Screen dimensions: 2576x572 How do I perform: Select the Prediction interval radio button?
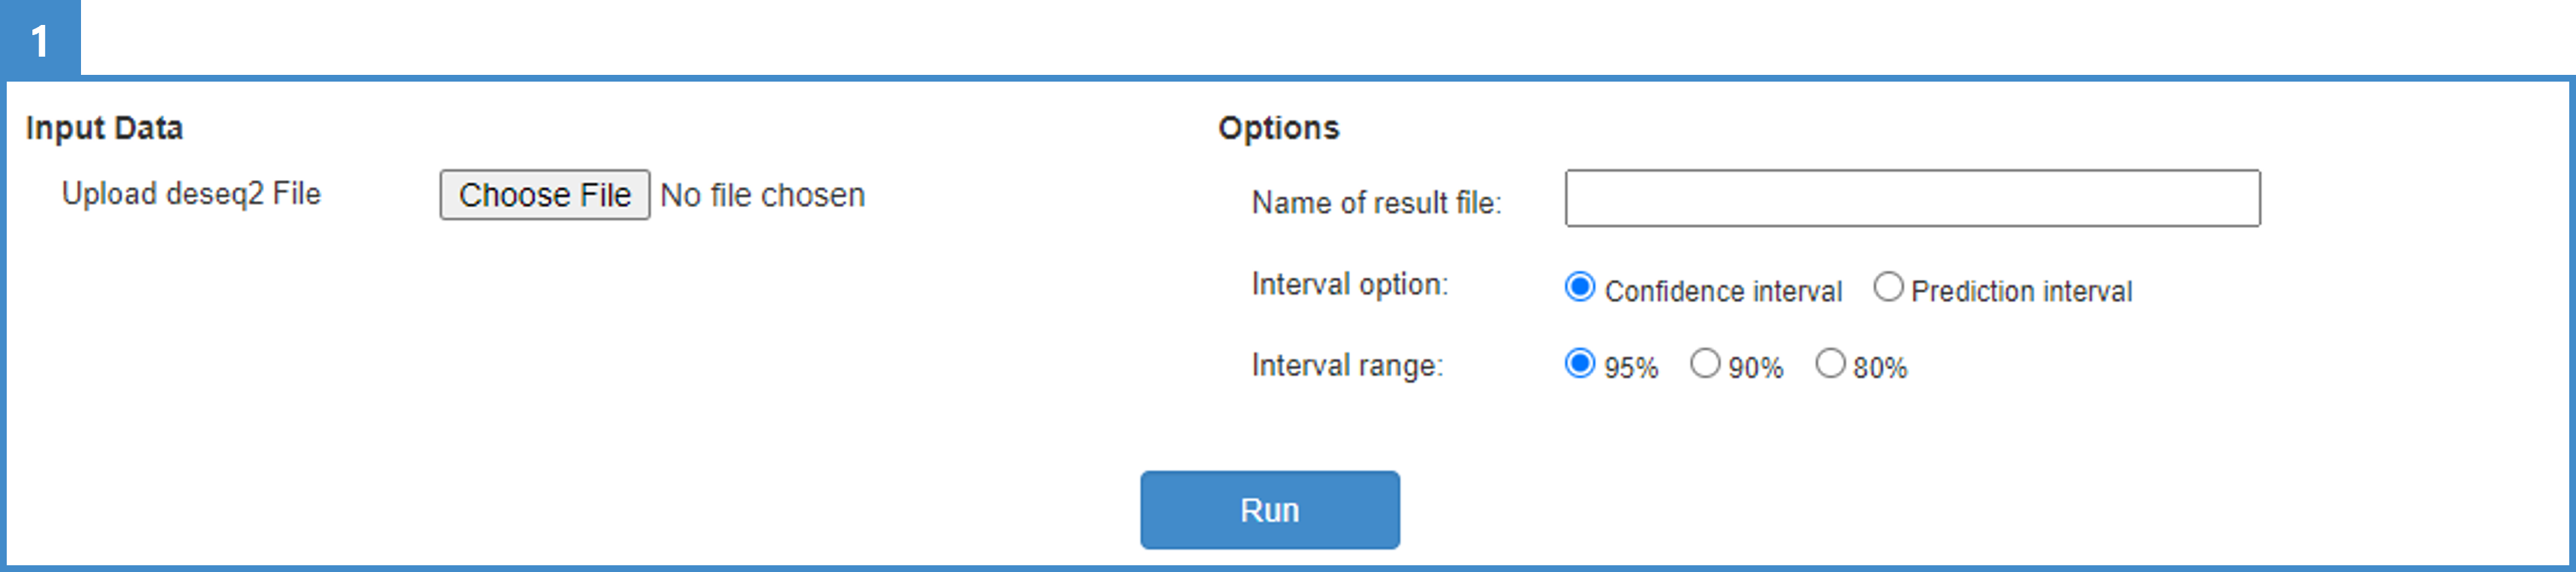tap(1888, 287)
